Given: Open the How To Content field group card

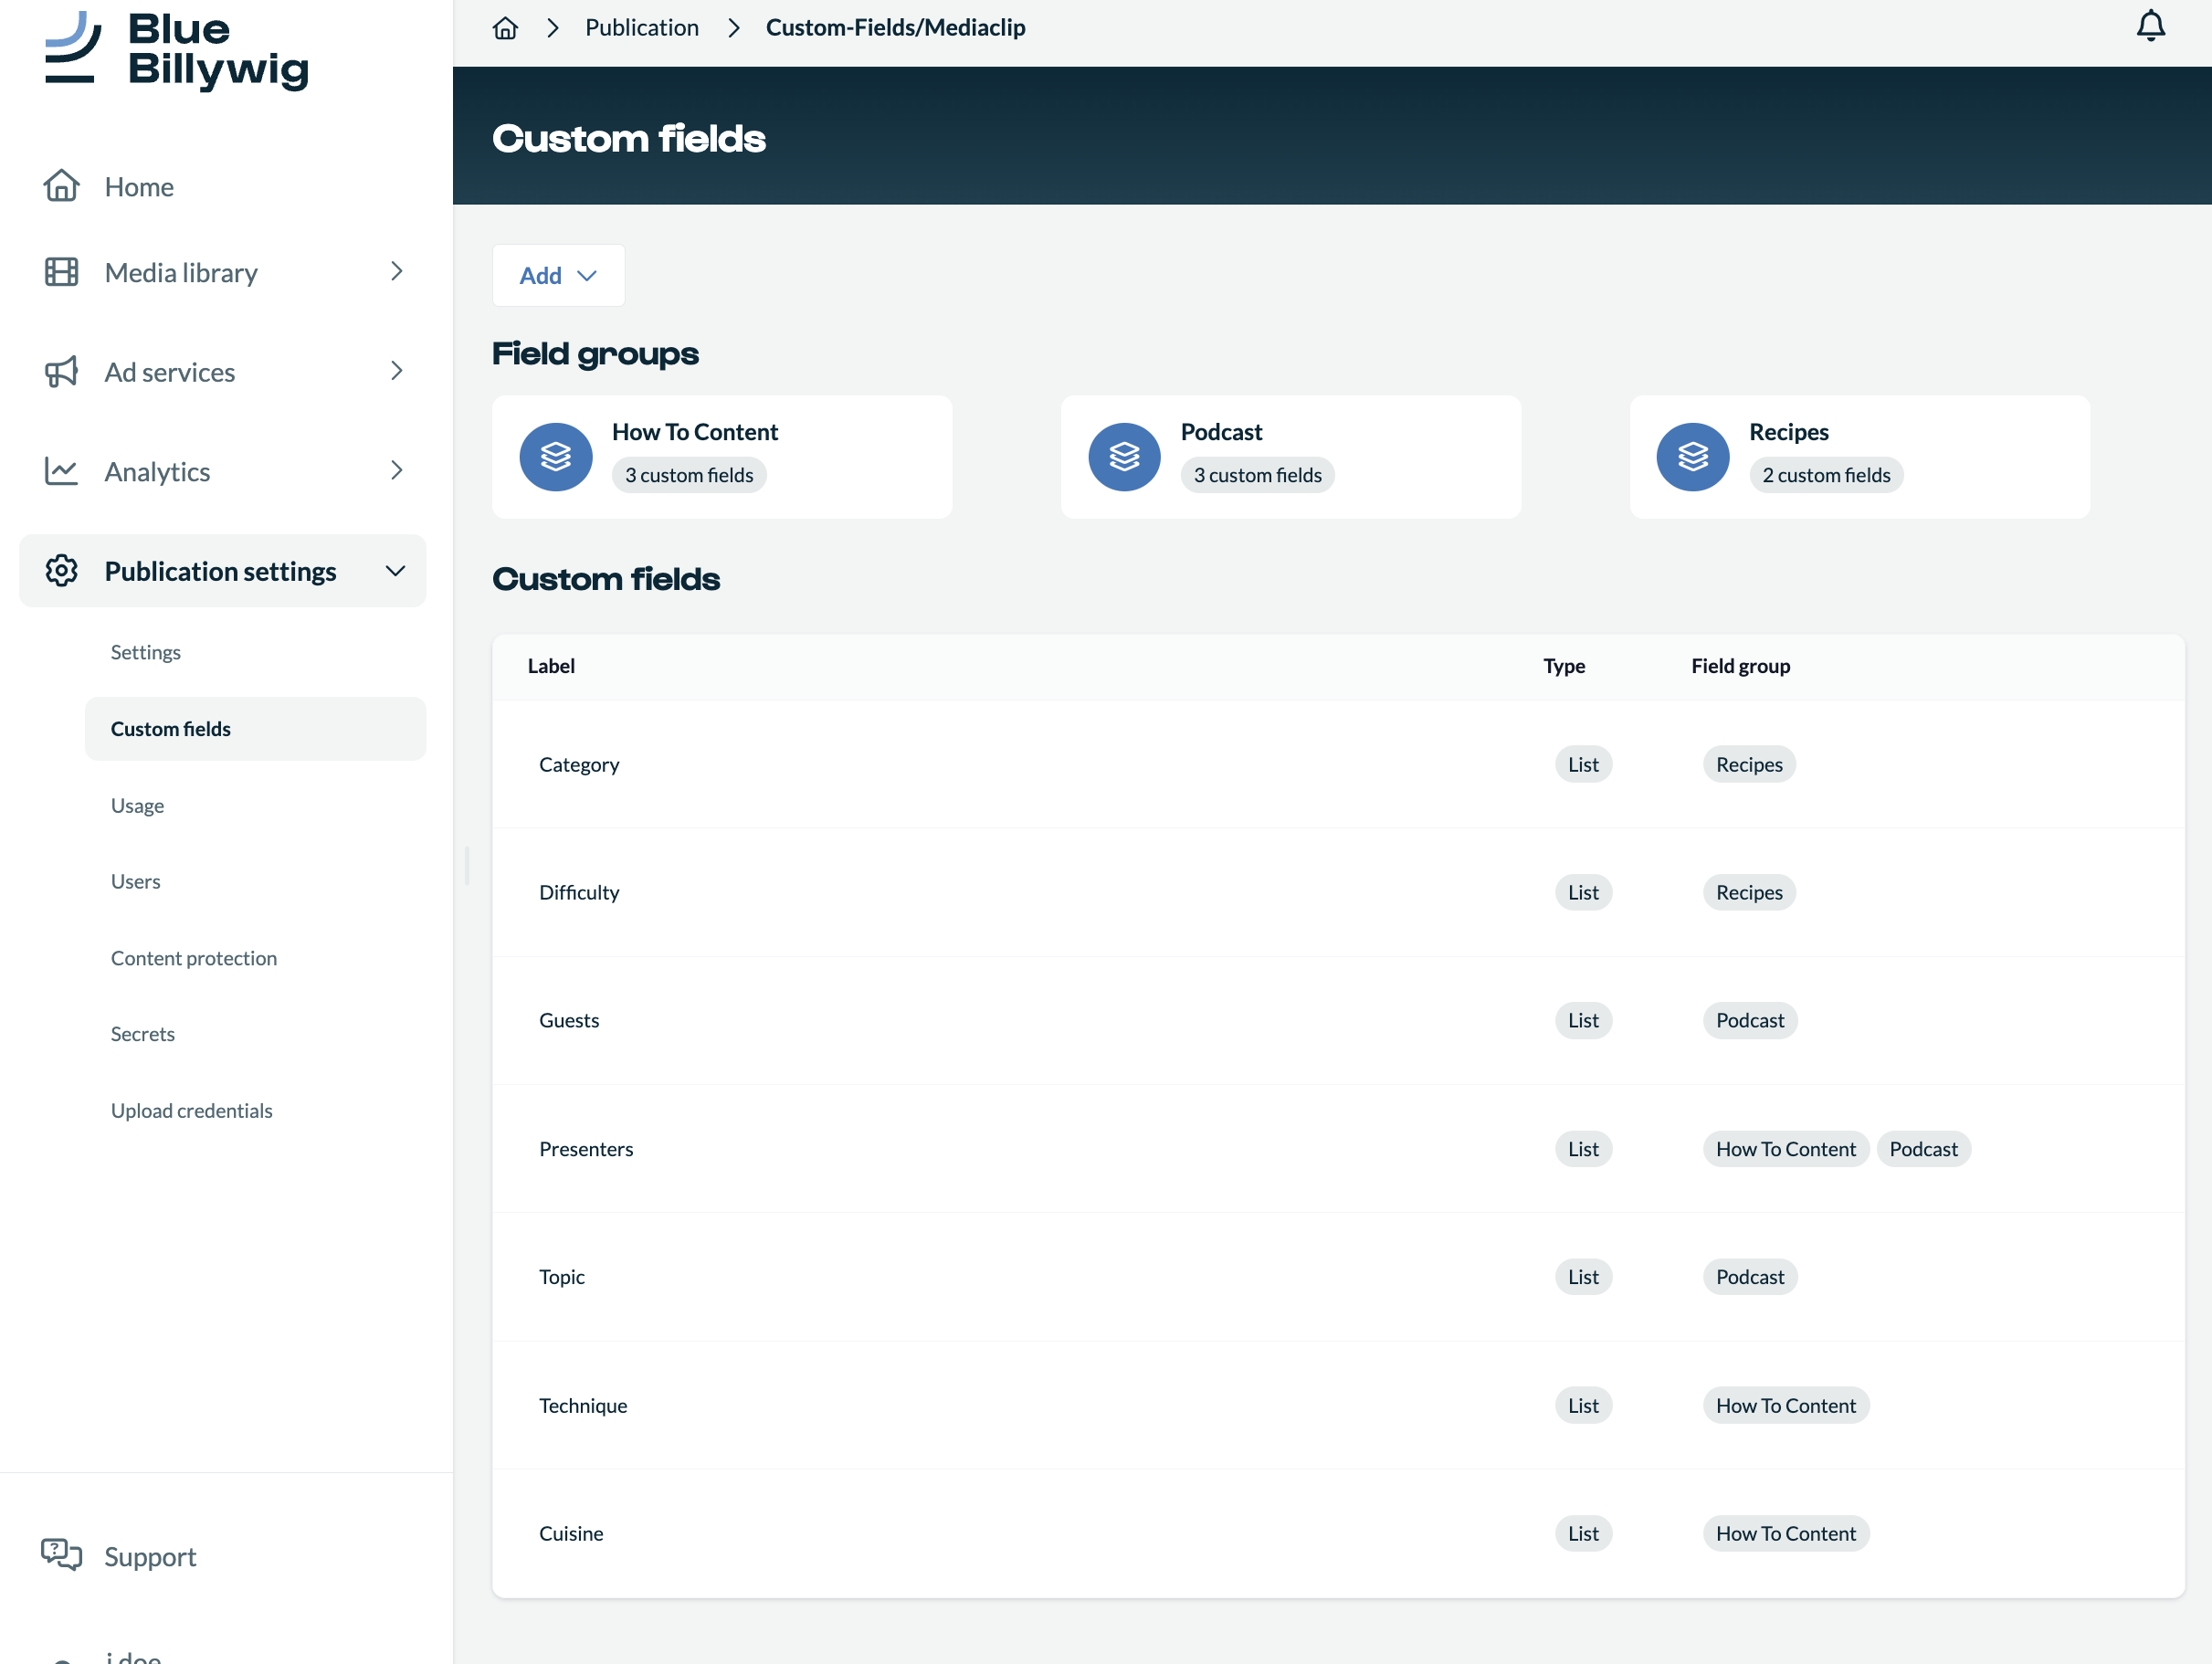Looking at the screenshot, I should pyautogui.click(x=721, y=457).
